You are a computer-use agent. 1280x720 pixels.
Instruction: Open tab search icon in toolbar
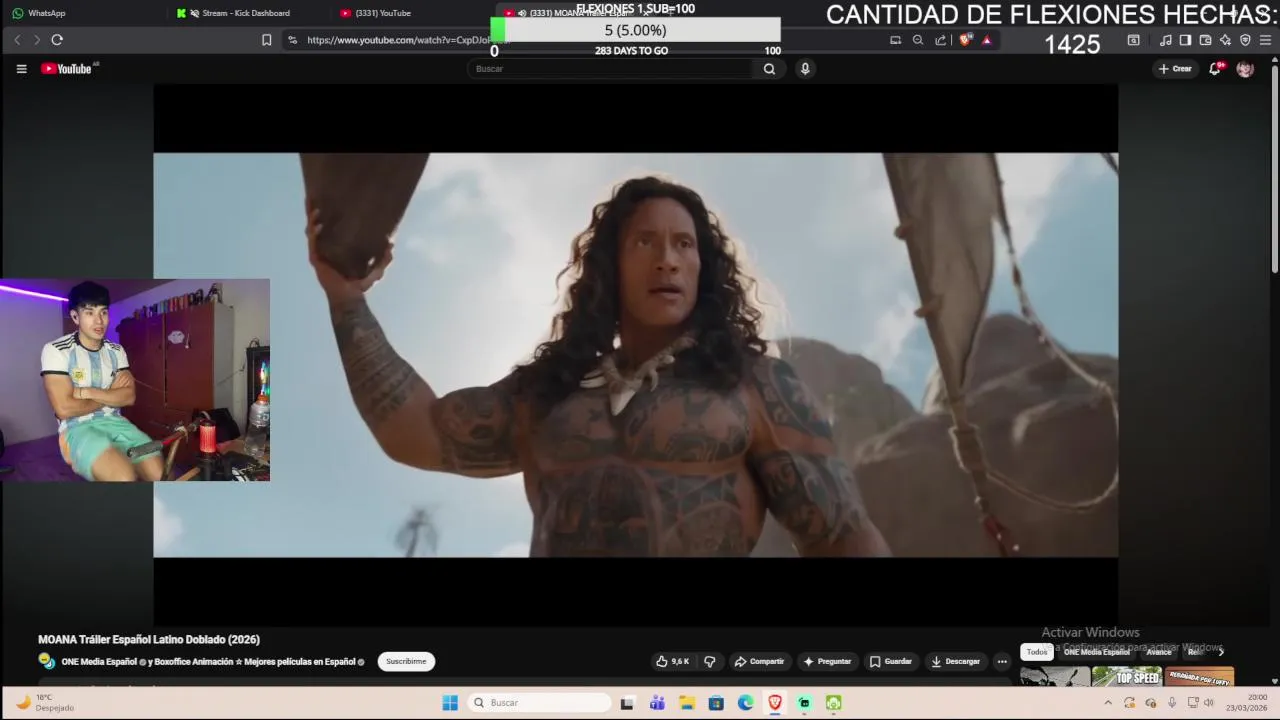pos(1133,40)
